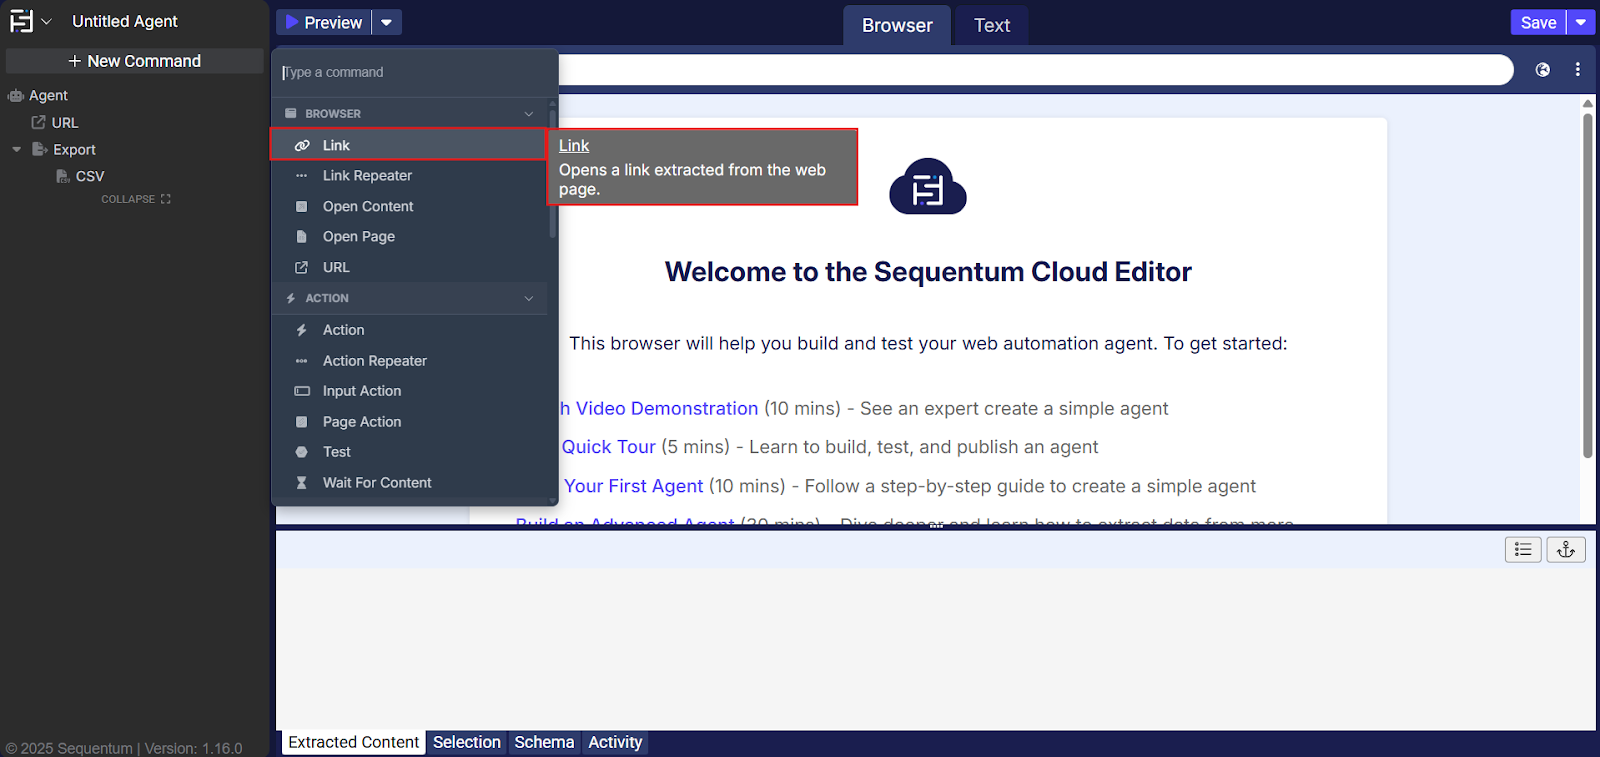The width and height of the screenshot is (1600, 757).
Task: Open the Preview options dropdown arrow
Action: coord(387,22)
